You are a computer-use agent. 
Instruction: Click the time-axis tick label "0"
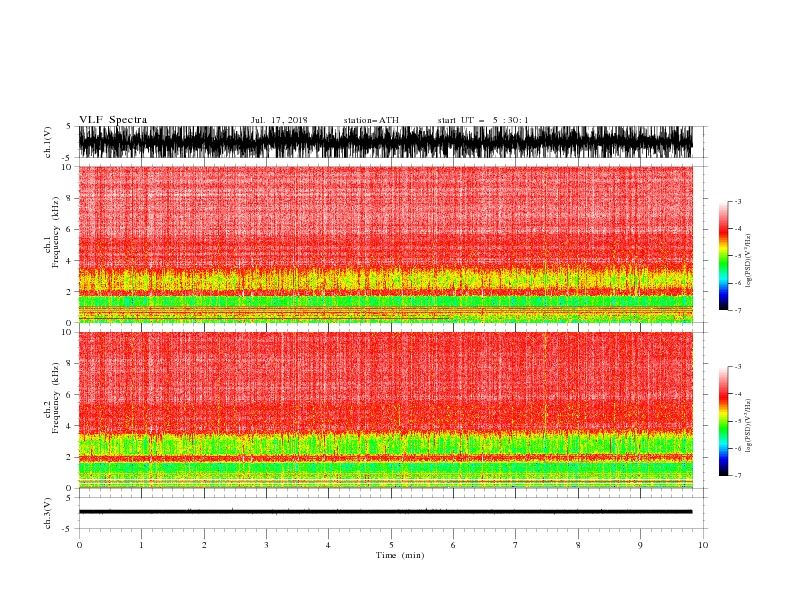click(x=79, y=545)
